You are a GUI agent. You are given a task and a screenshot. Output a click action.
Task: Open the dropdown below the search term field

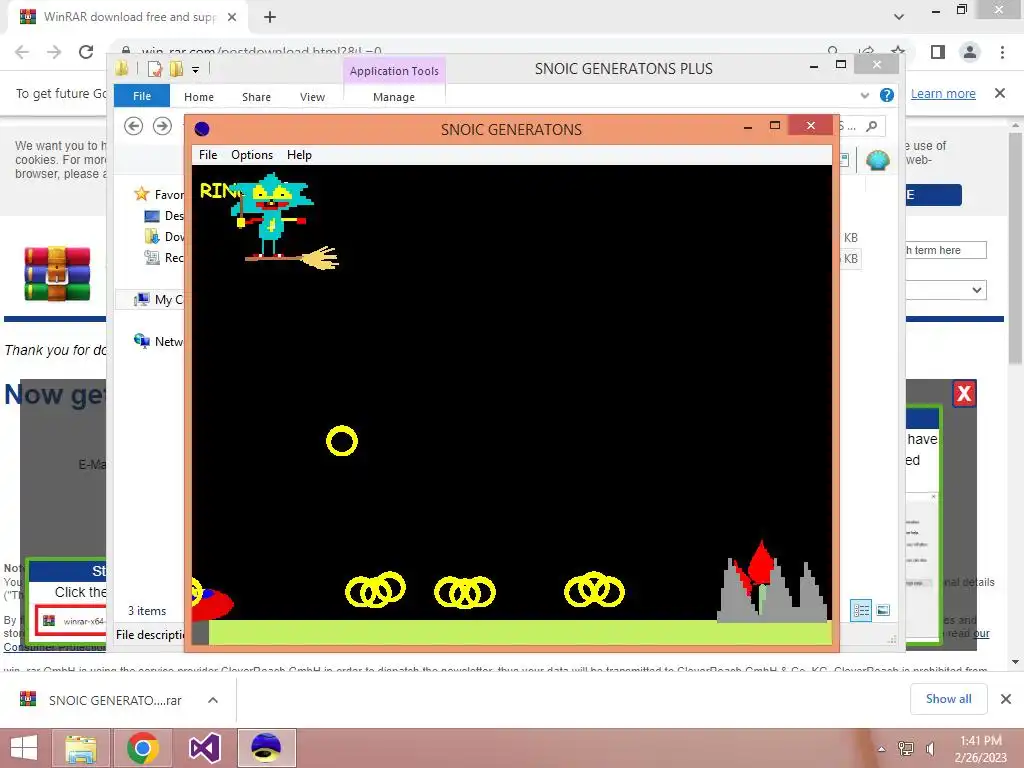[x=946, y=290]
